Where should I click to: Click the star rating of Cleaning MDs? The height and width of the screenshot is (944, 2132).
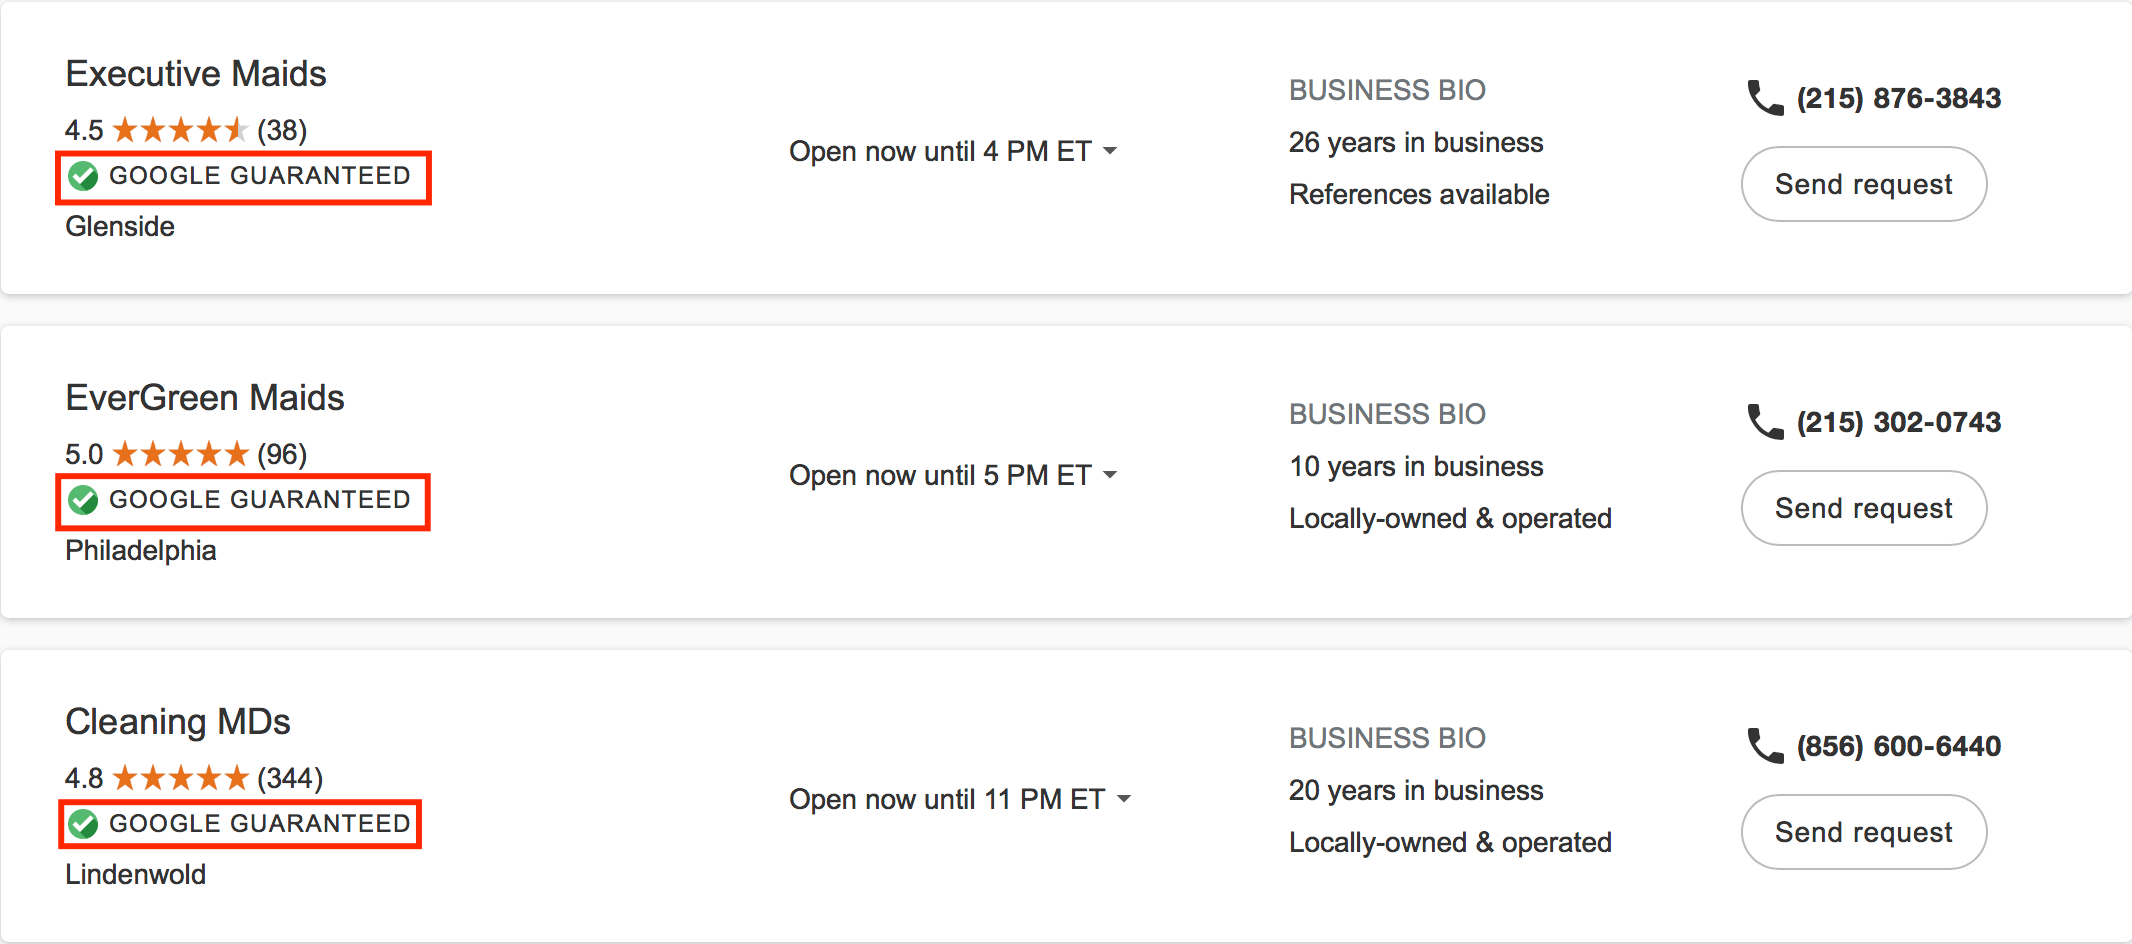[x=180, y=778]
